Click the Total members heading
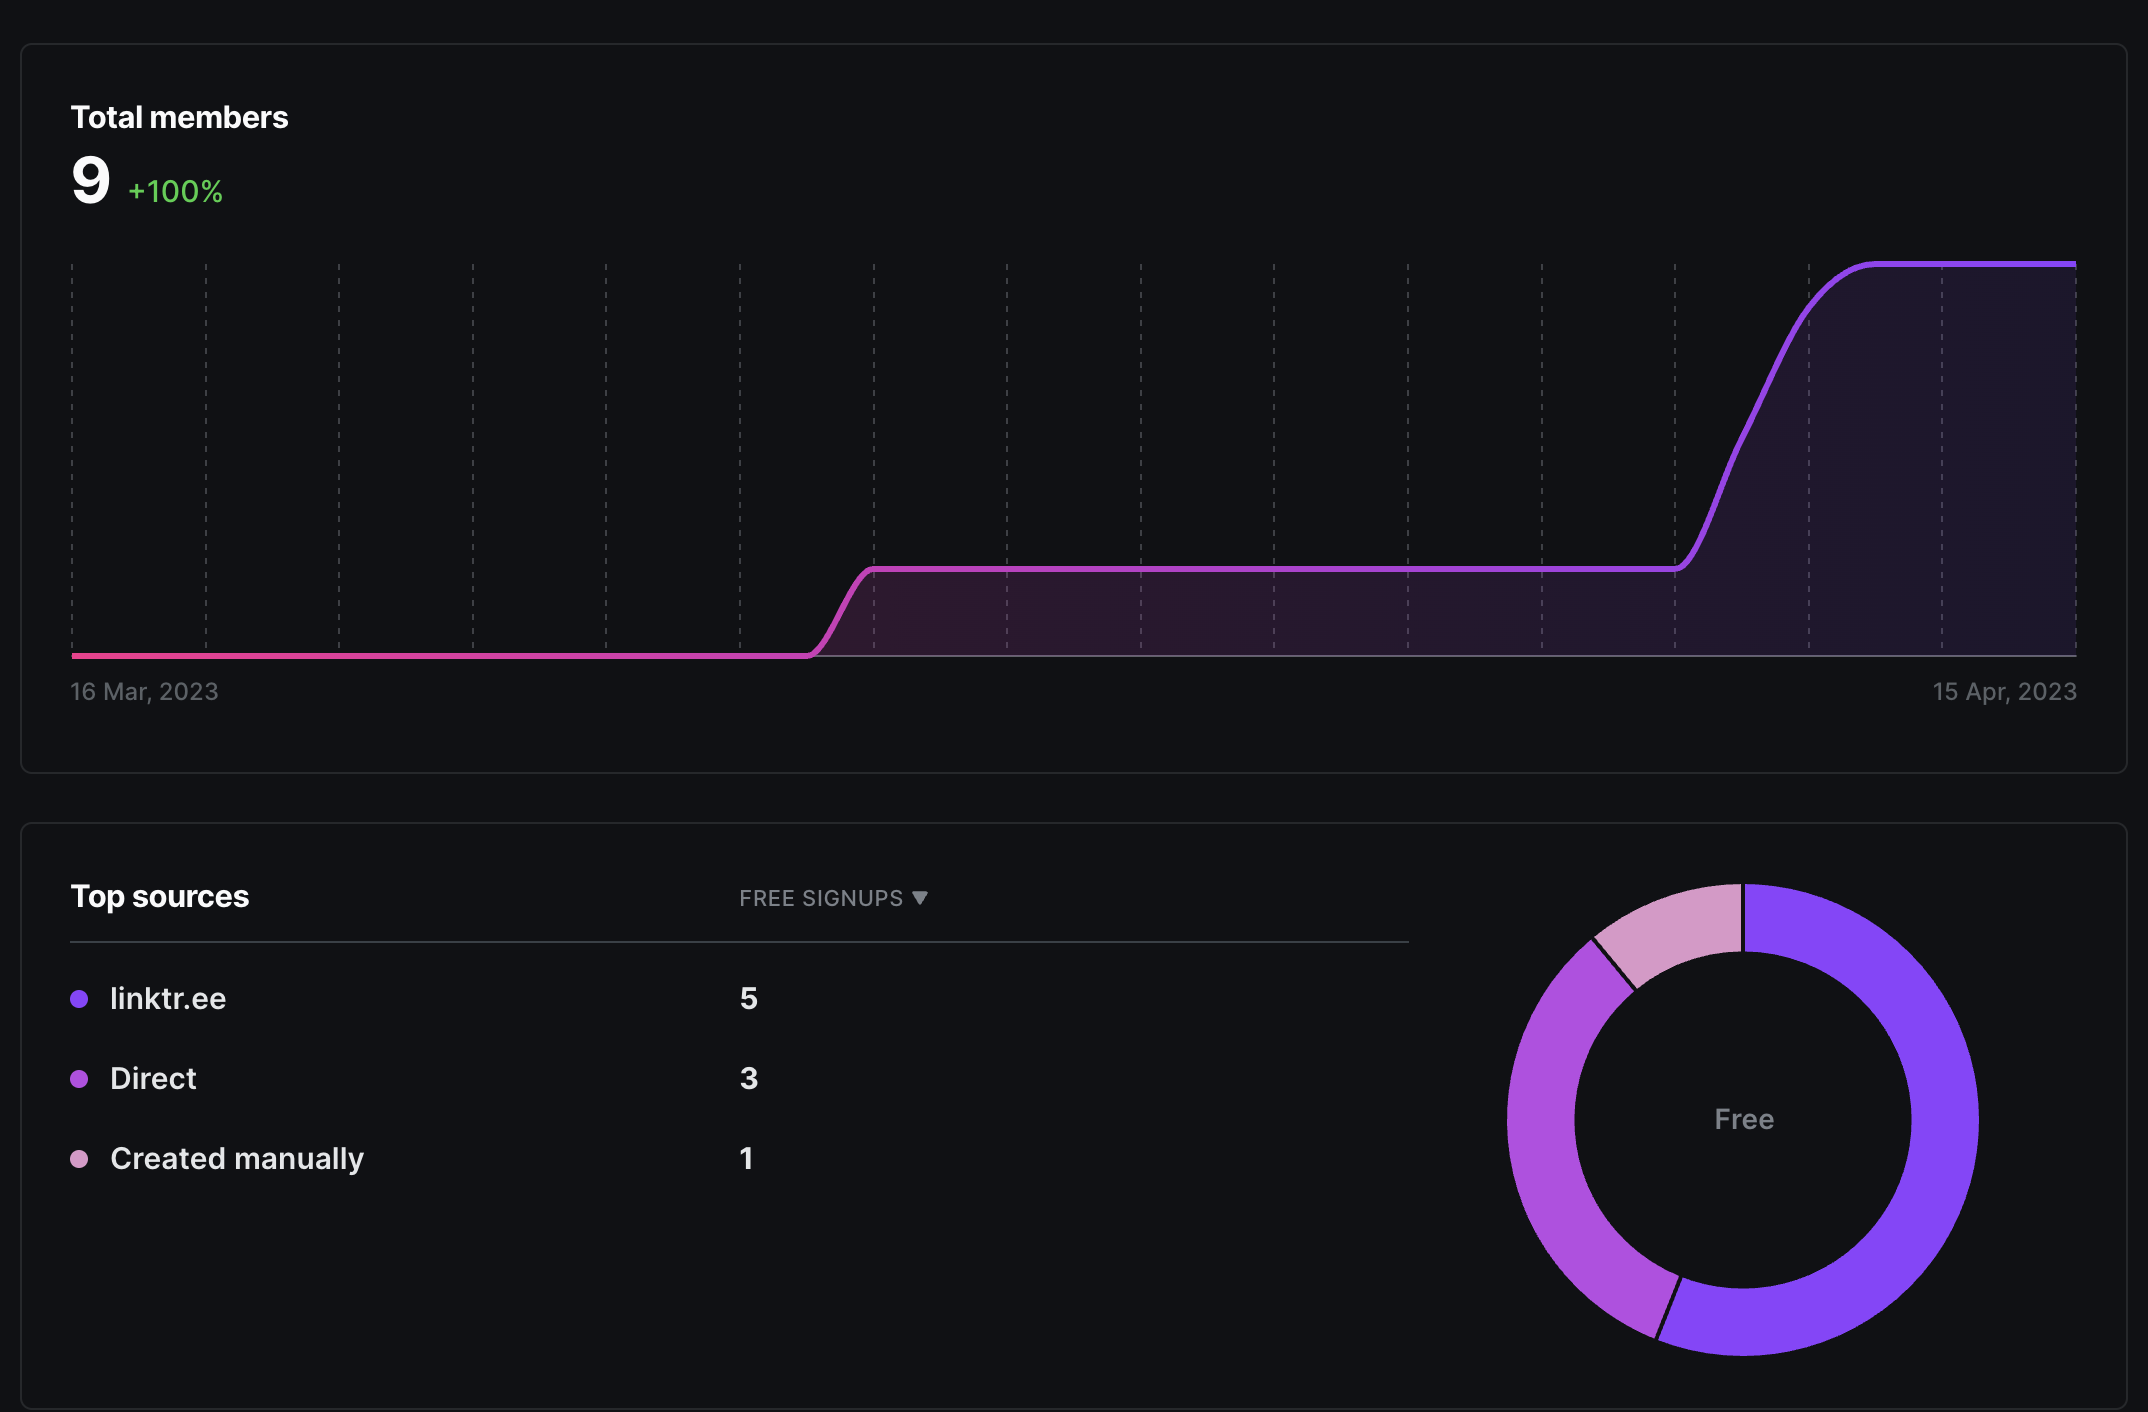Image resolution: width=2148 pixels, height=1412 pixels. coord(179,117)
